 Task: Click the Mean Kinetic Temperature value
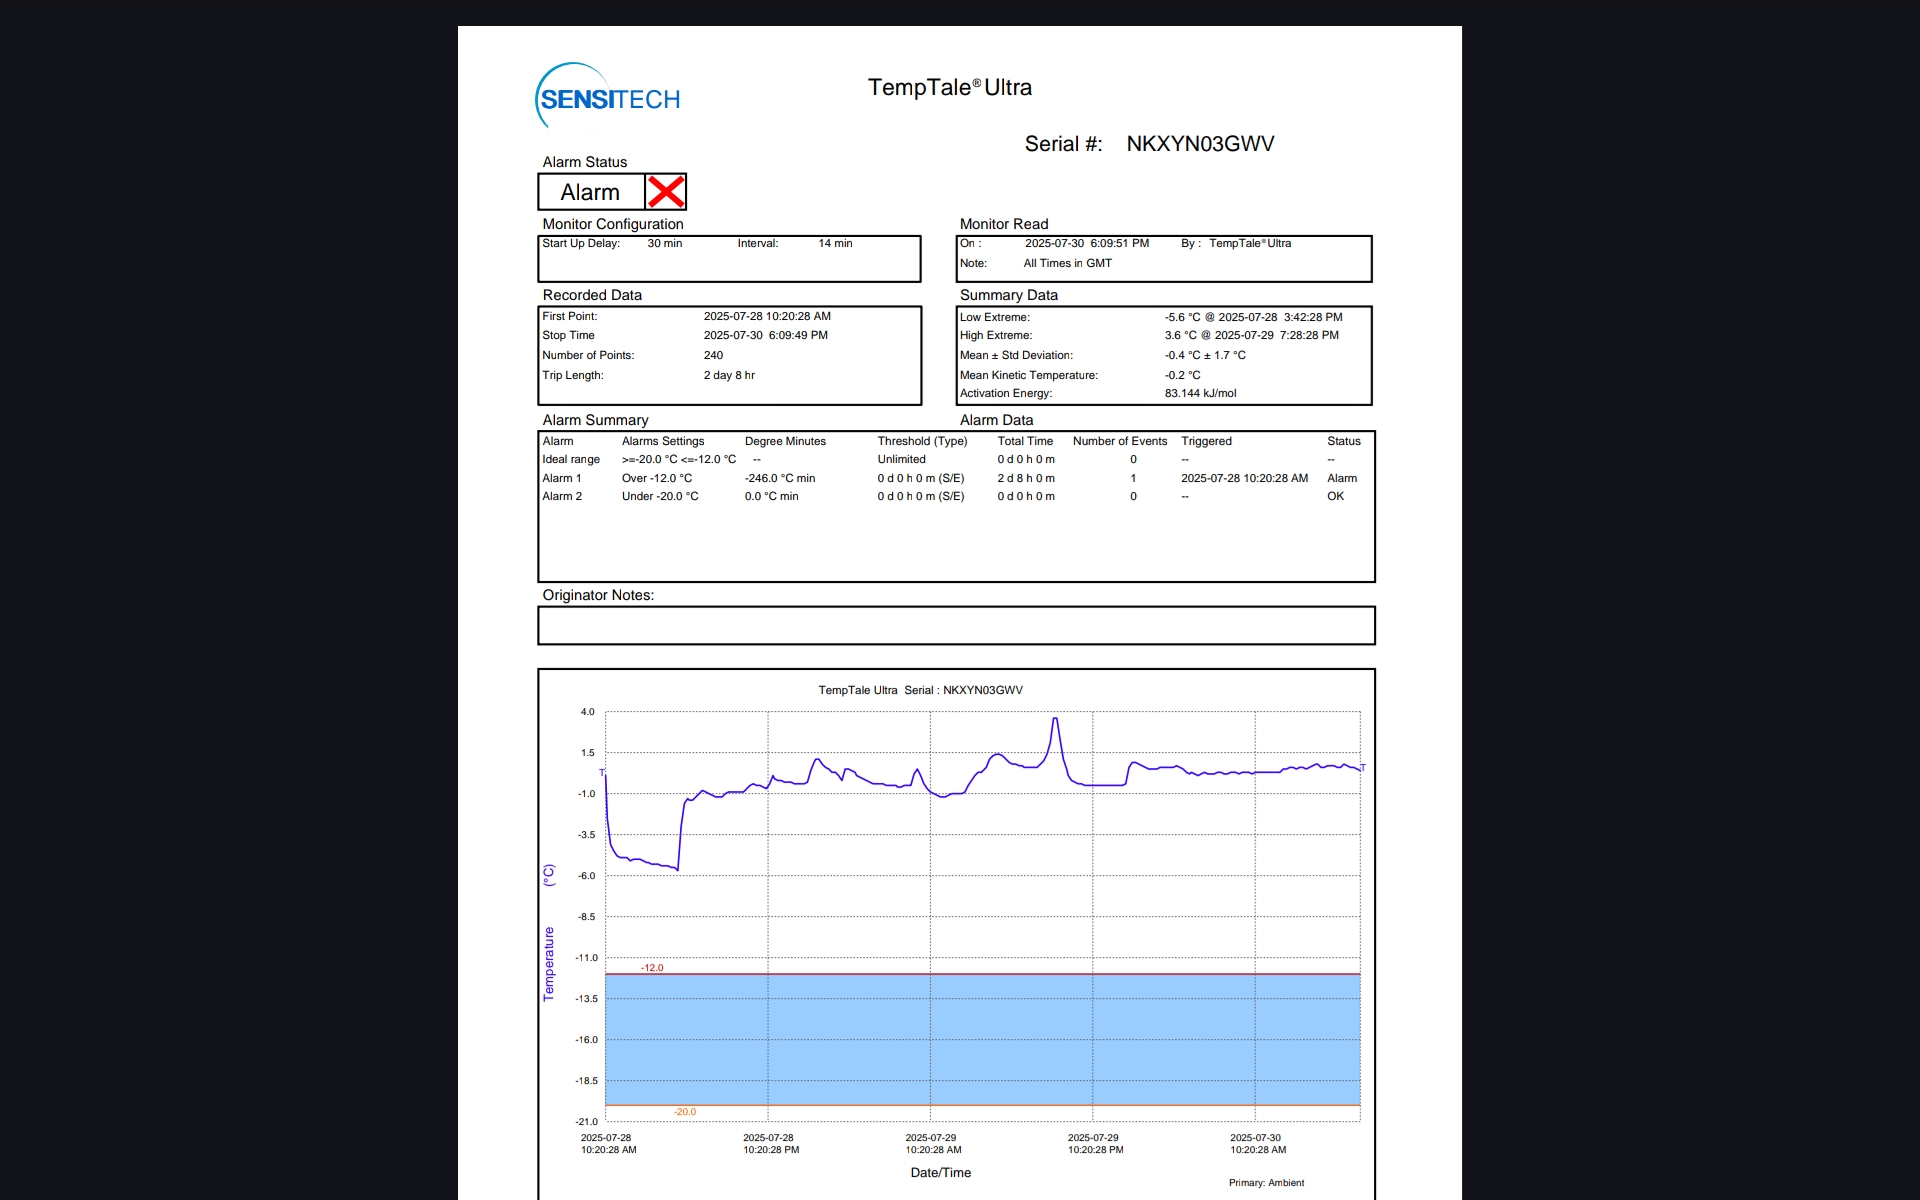[x=1182, y=375]
